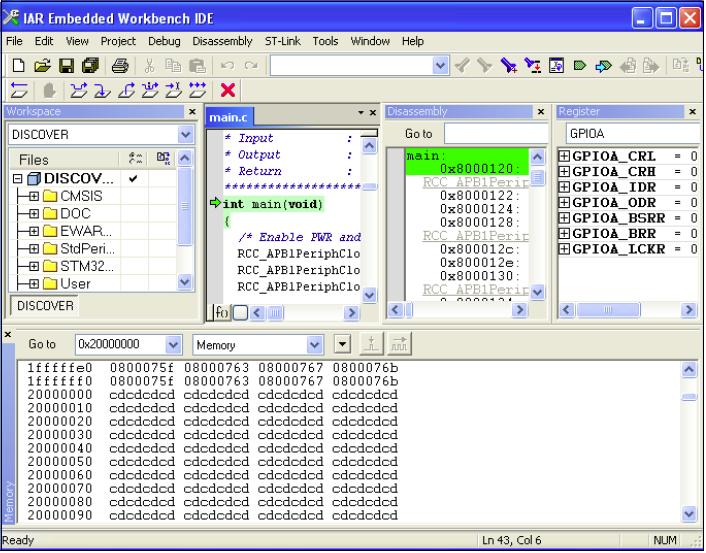Open the Memory Go to address dropdown

pyautogui.click(x=173, y=345)
